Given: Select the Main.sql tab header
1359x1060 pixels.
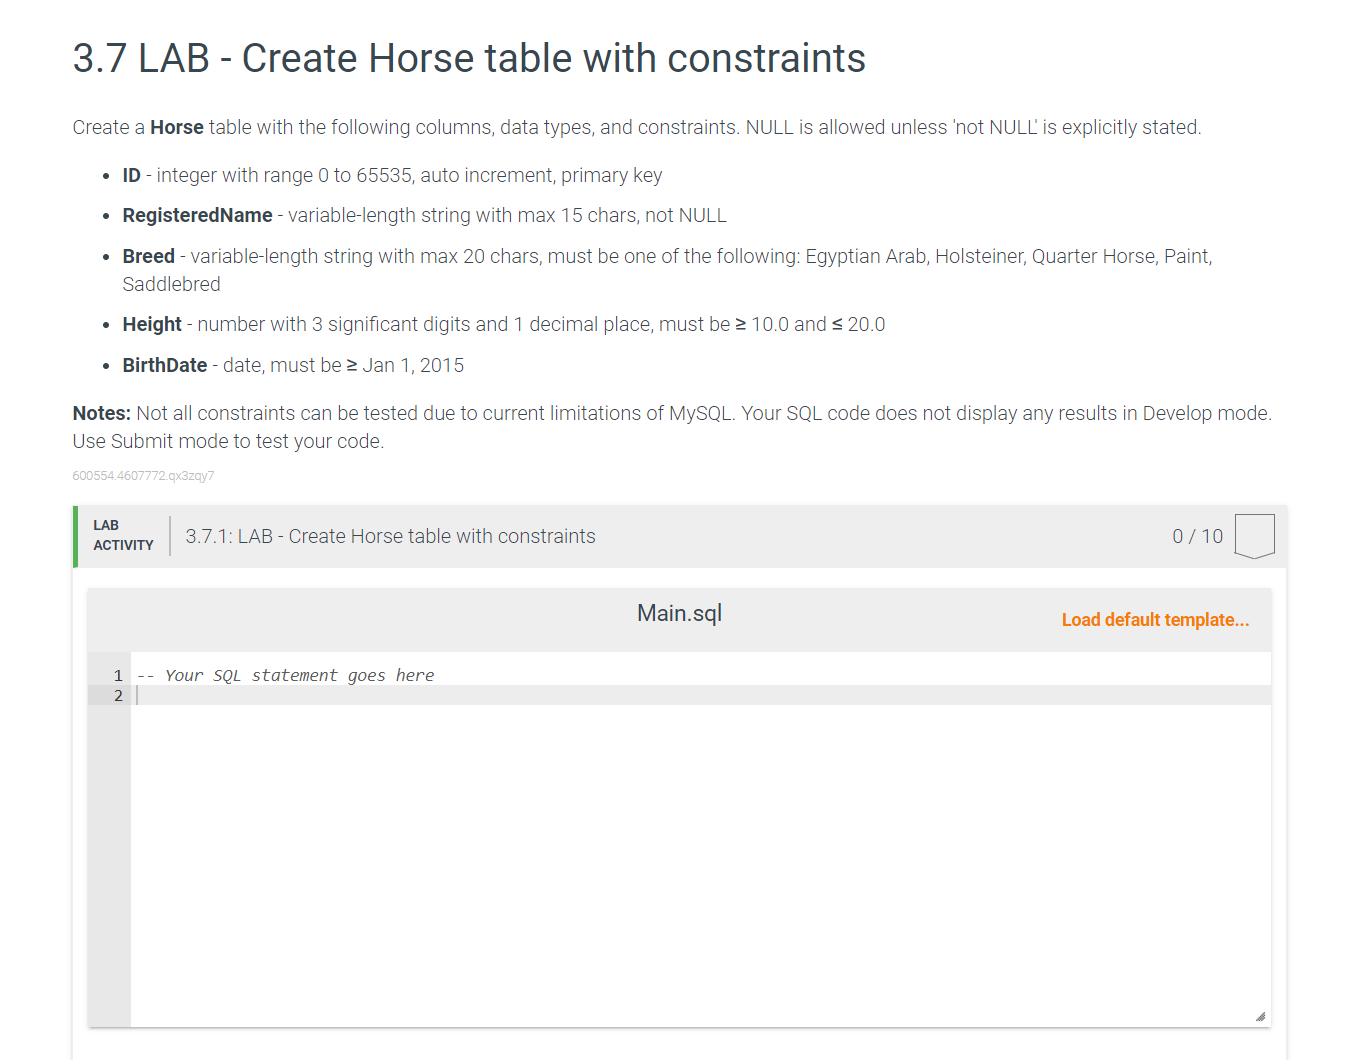Looking at the screenshot, I should pos(680,612).
